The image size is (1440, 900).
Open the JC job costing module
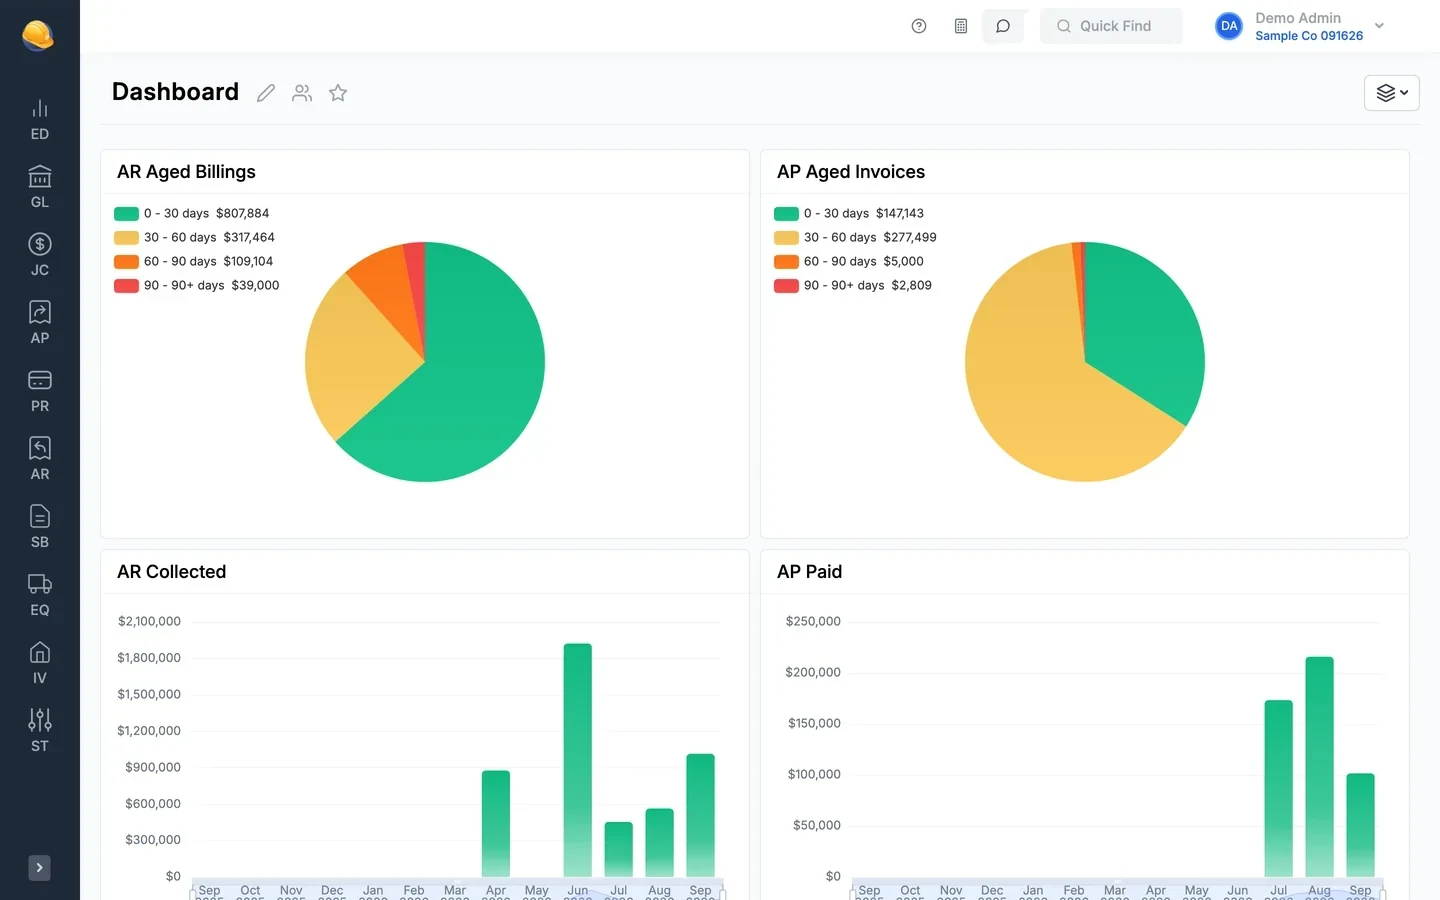click(39, 256)
